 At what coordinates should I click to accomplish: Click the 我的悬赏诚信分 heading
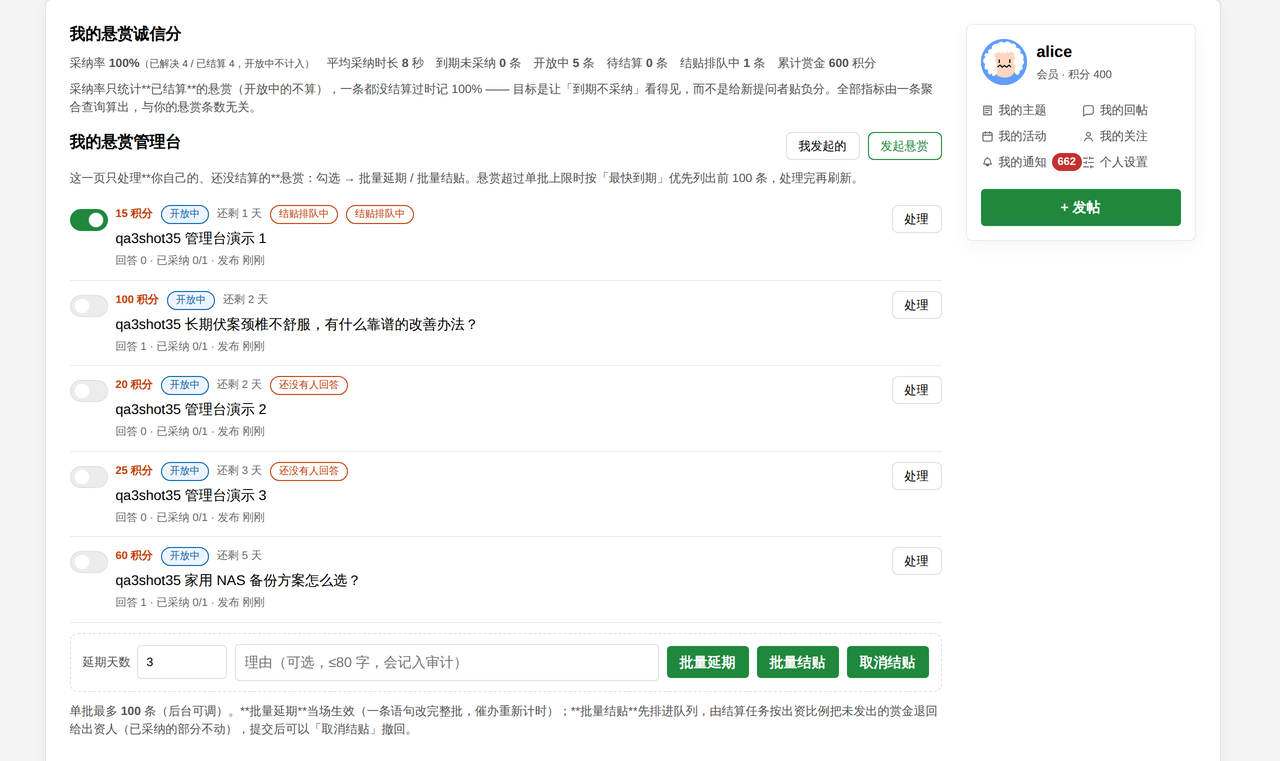(125, 34)
